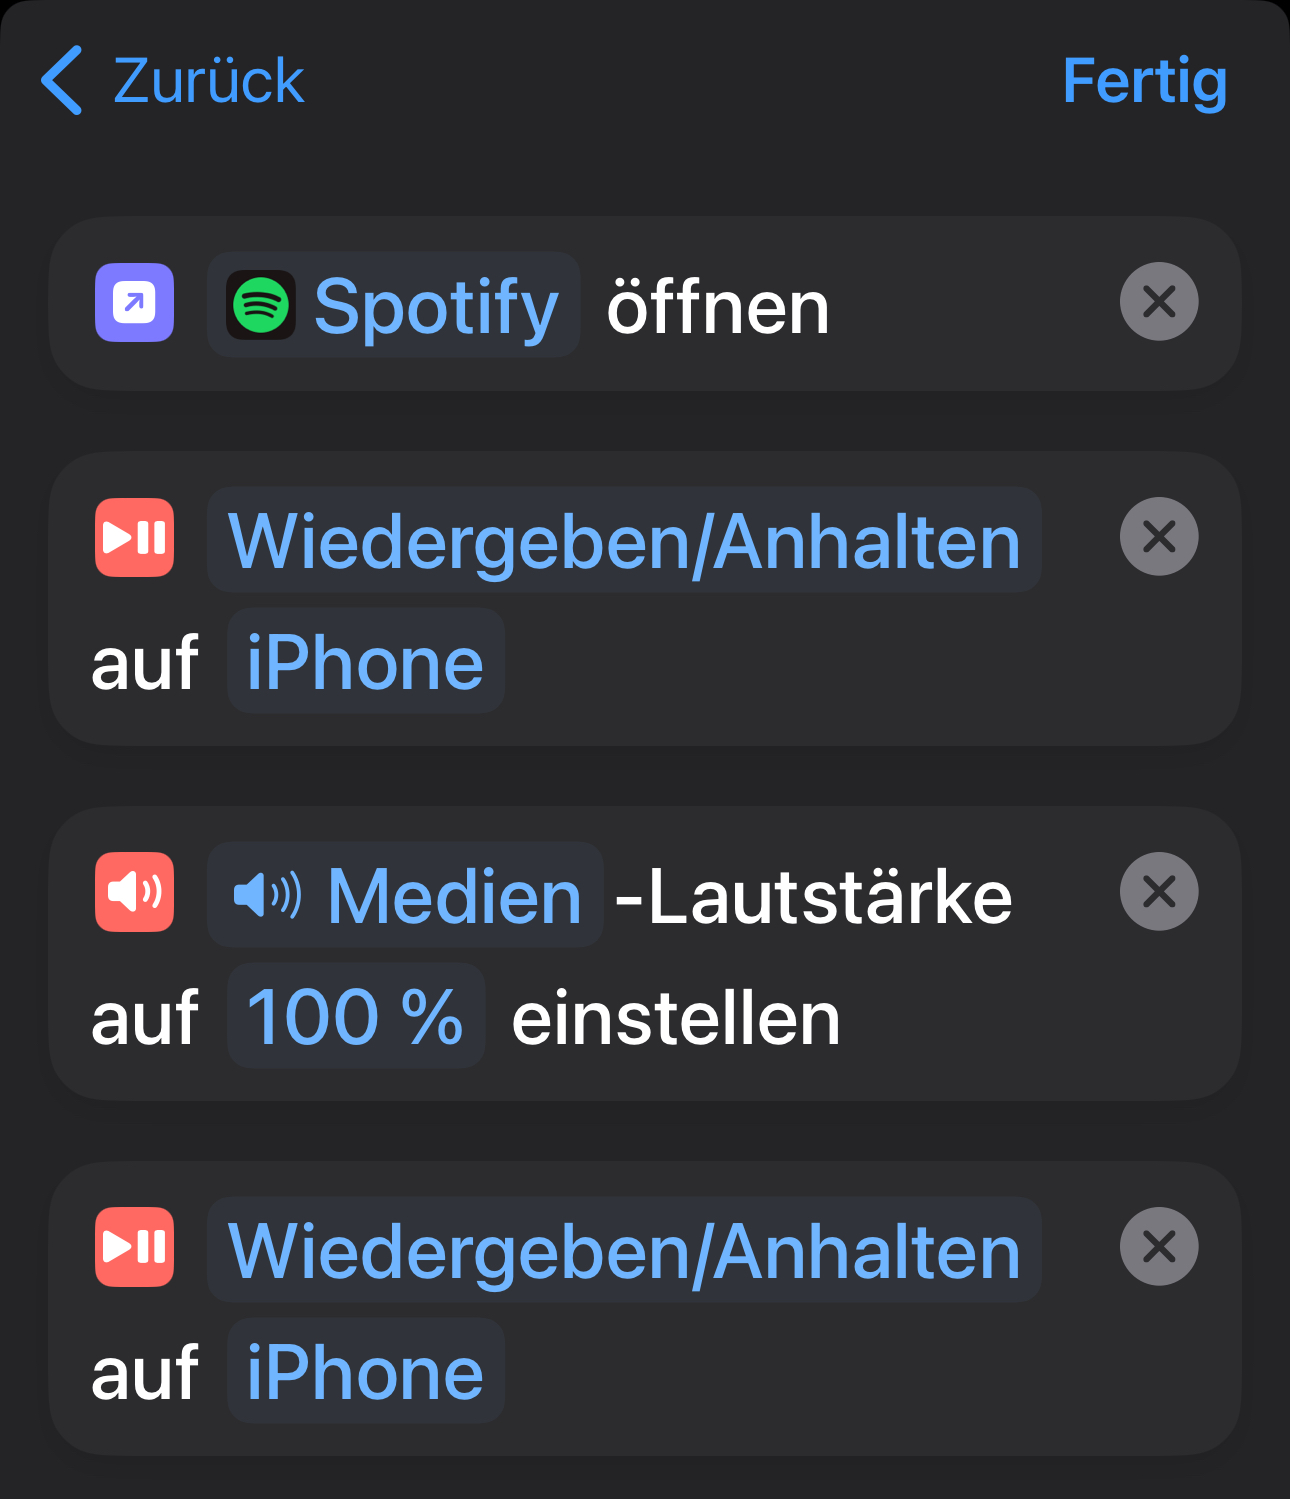Delete the last Wiedergeben/Anhalten action
This screenshot has width=1290, height=1499.
[x=1158, y=1246]
